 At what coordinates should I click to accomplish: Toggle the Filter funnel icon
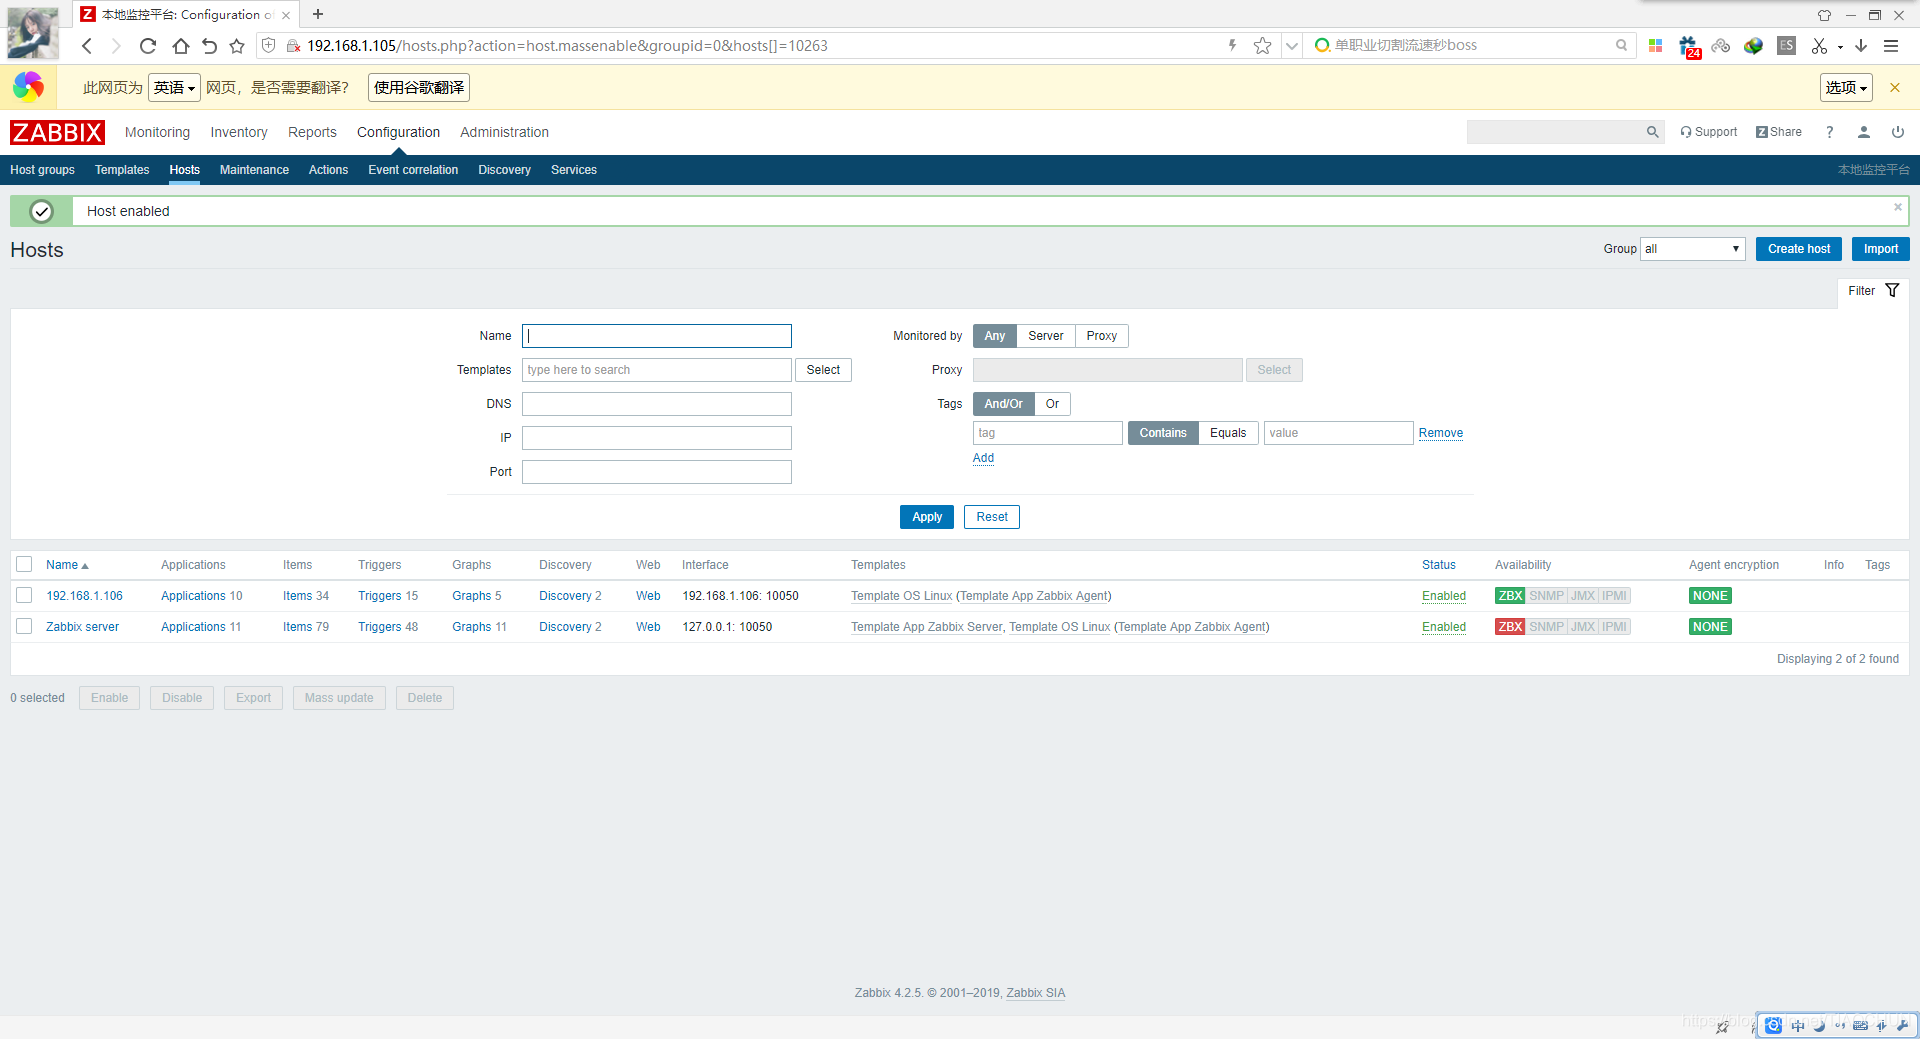coord(1892,291)
